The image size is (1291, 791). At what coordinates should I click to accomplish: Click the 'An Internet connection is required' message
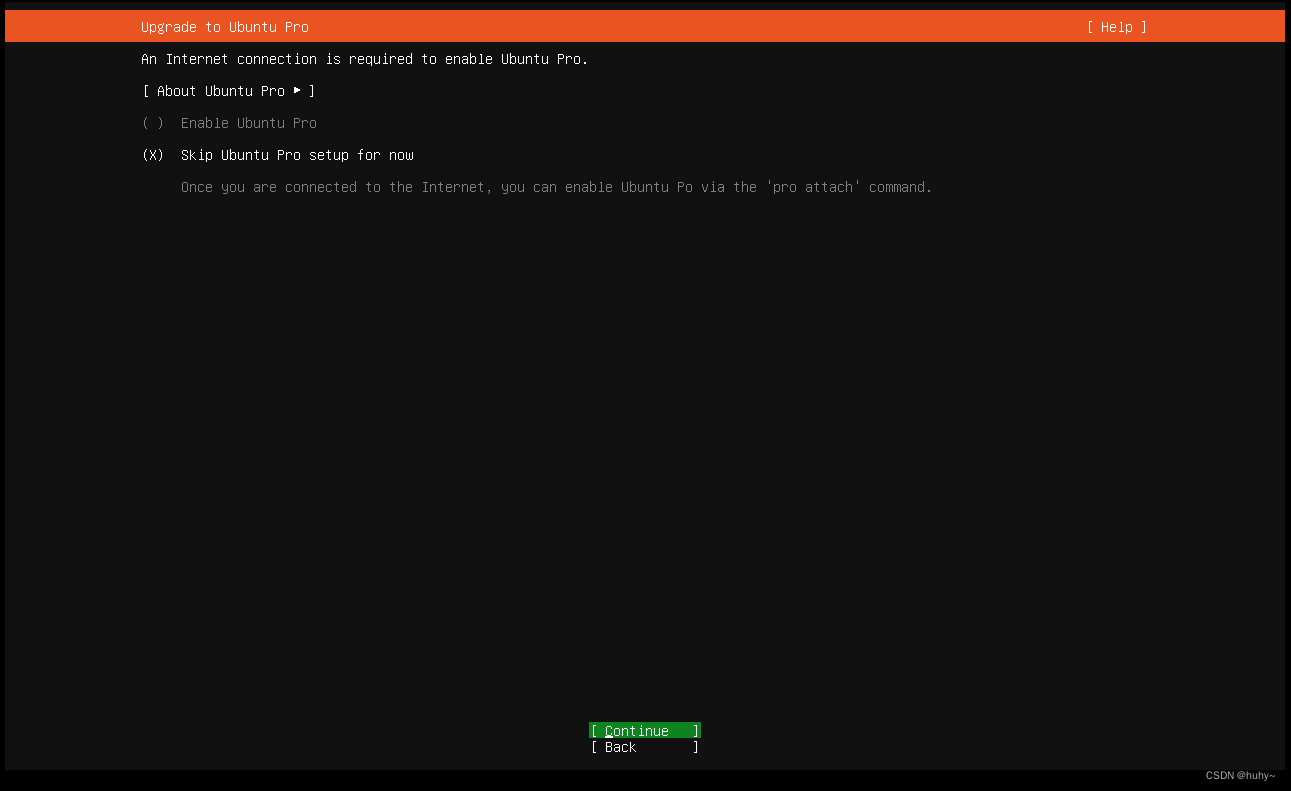[x=365, y=59]
